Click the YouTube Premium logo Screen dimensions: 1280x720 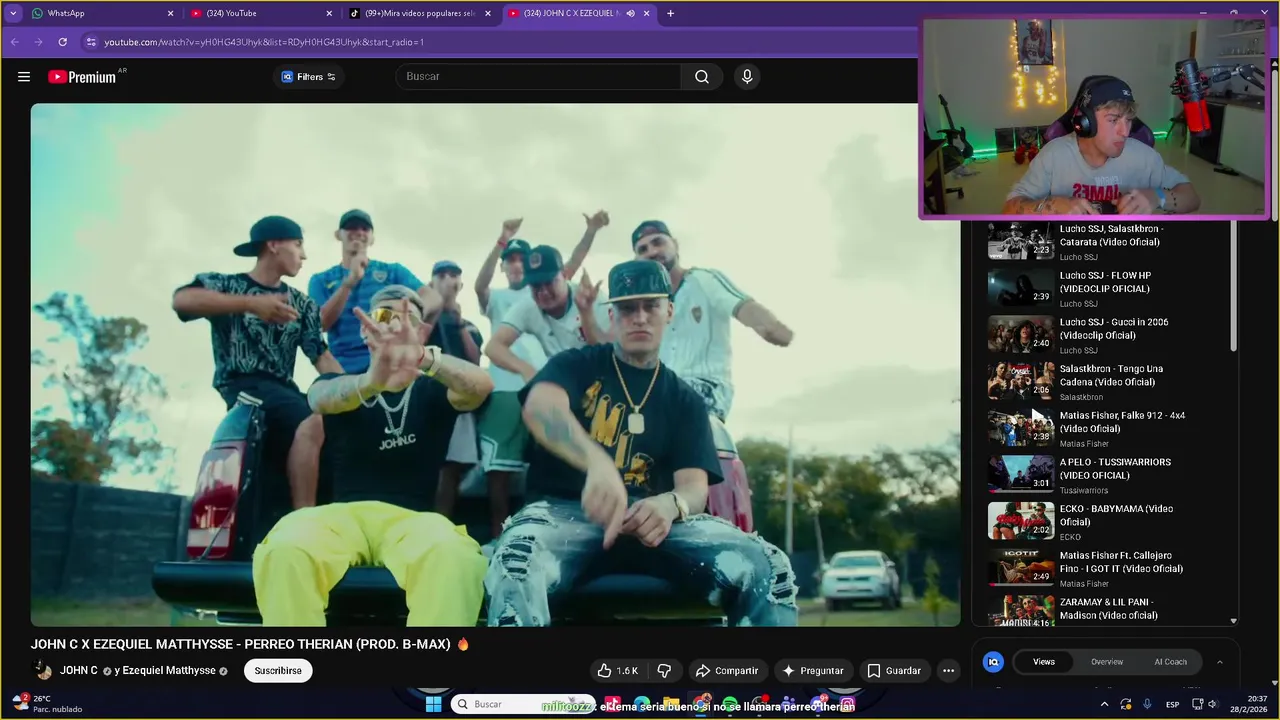[x=82, y=77]
